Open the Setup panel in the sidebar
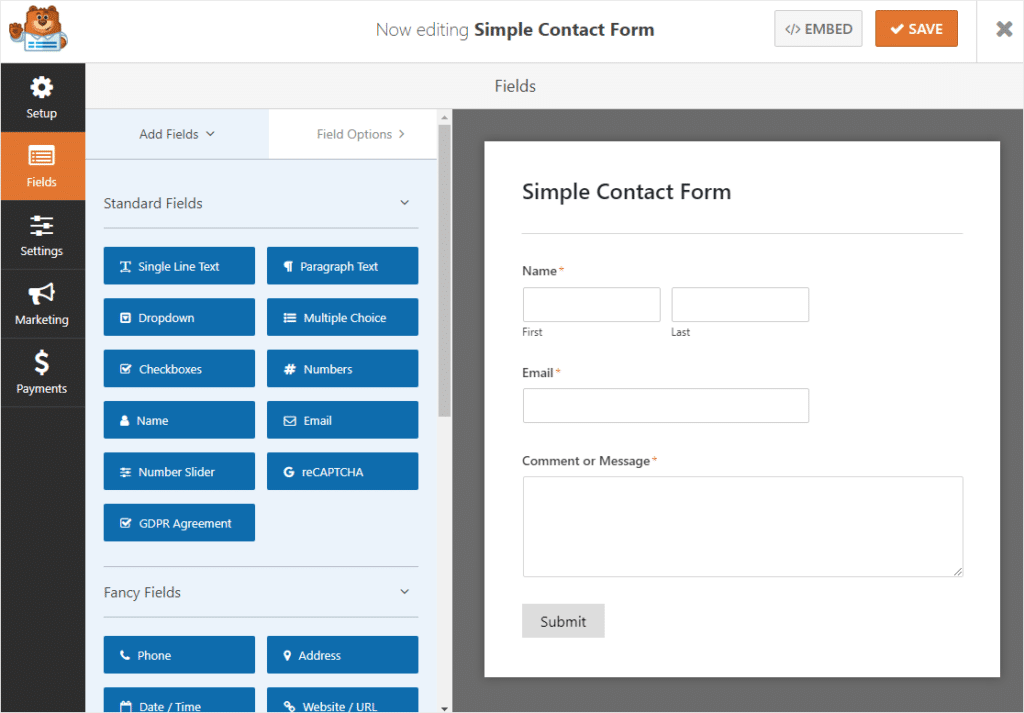This screenshot has height=713, width=1024. tap(42, 97)
